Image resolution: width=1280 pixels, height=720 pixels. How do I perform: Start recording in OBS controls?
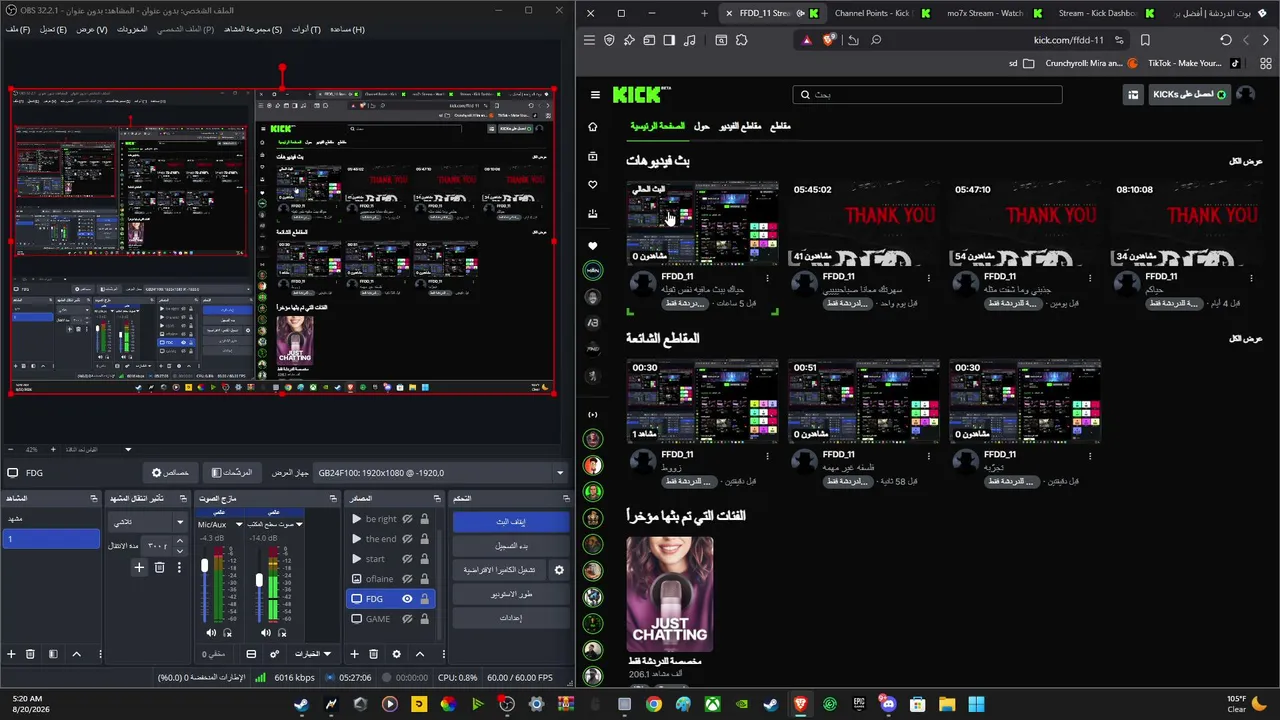510,546
